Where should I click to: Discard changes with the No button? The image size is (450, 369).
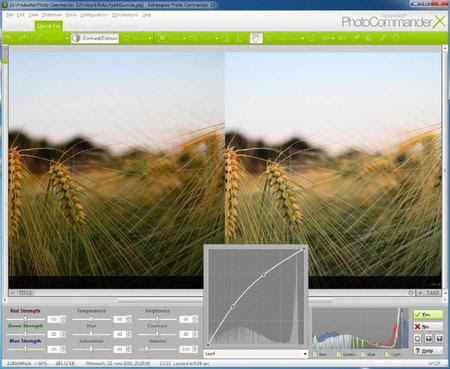point(428,326)
